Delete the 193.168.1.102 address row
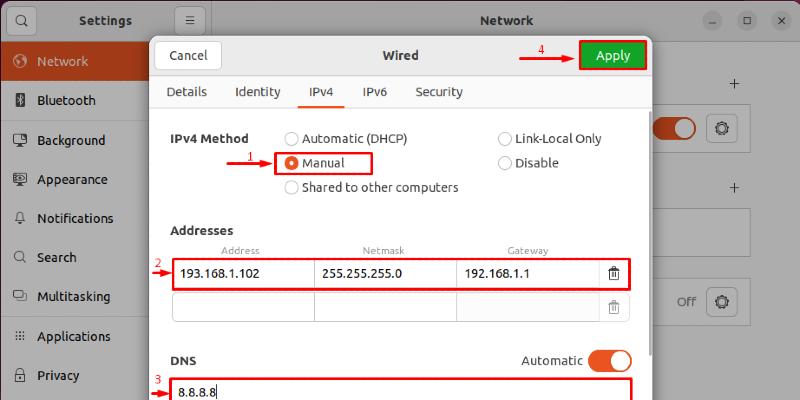 614,273
